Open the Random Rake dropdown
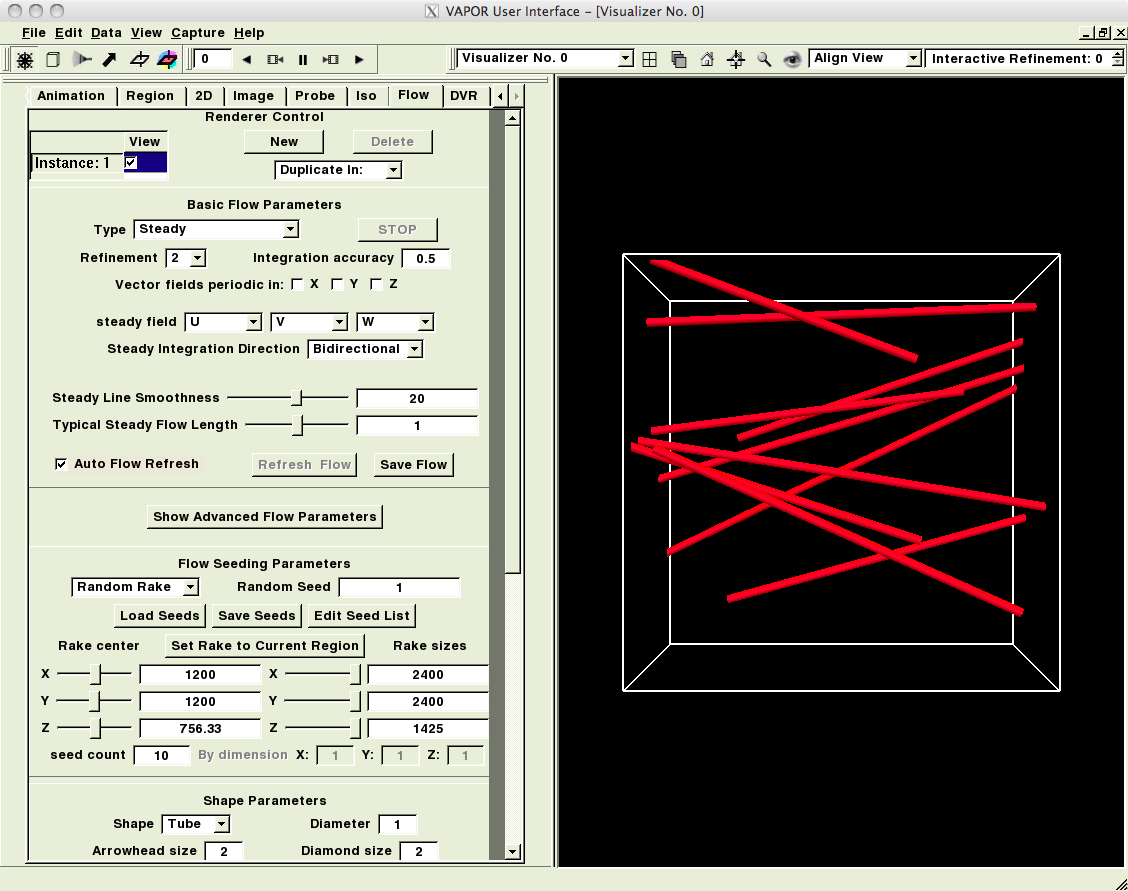The image size is (1128, 891). point(135,588)
